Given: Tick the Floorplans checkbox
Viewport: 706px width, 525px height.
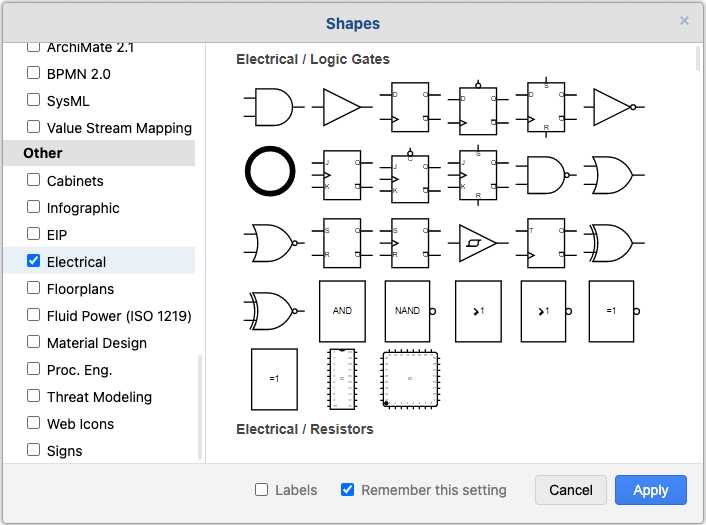Looking at the screenshot, I should [x=33, y=288].
